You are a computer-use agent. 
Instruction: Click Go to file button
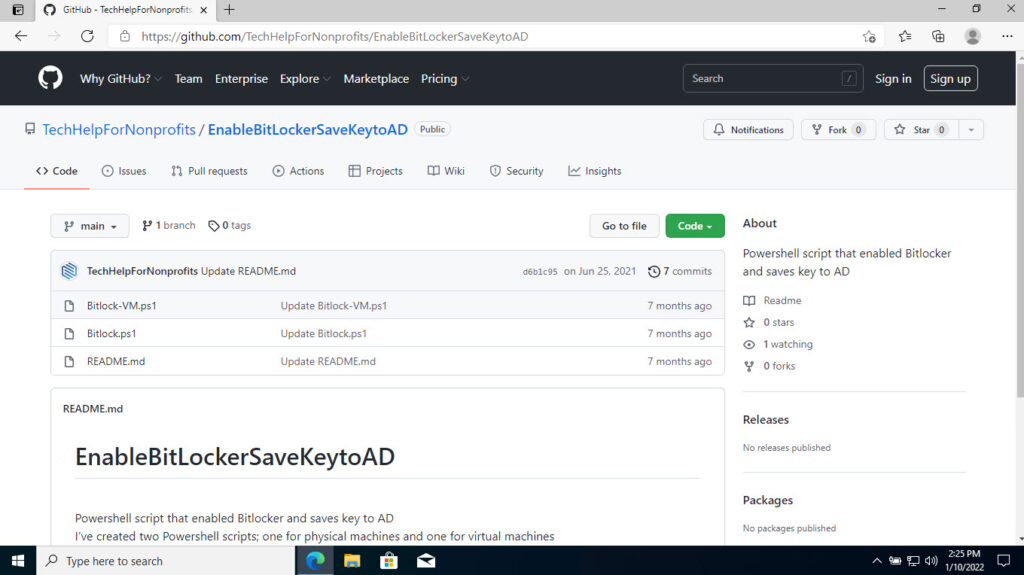pos(624,225)
